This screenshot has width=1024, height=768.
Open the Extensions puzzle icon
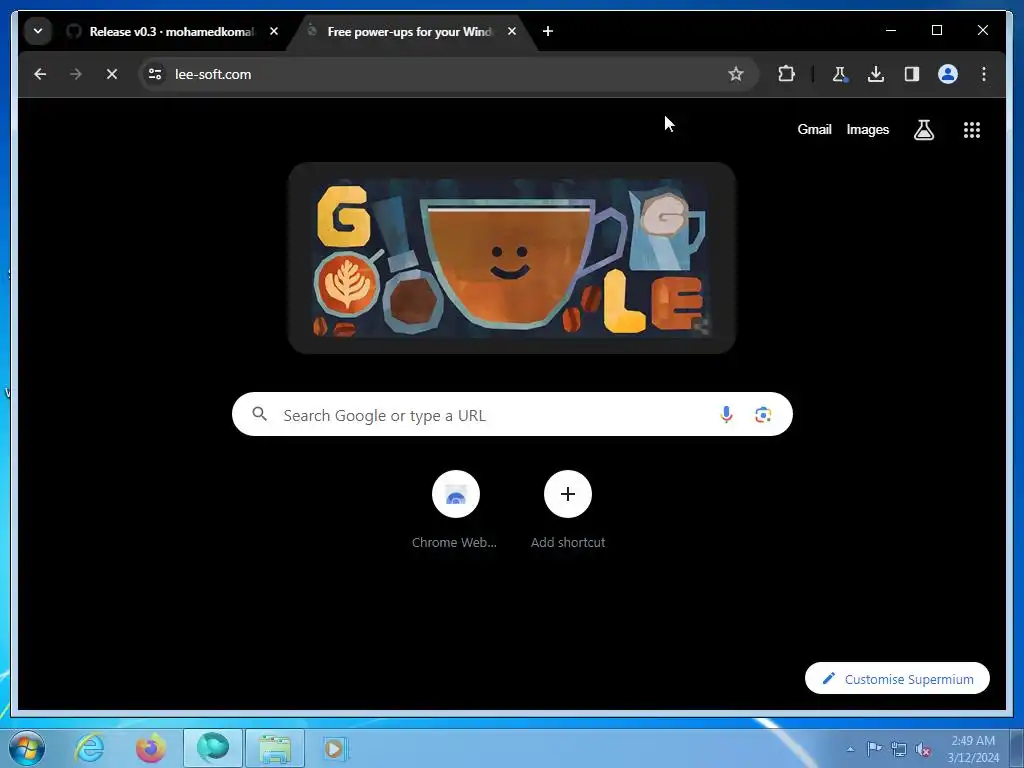pyautogui.click(x=786, y=74)
